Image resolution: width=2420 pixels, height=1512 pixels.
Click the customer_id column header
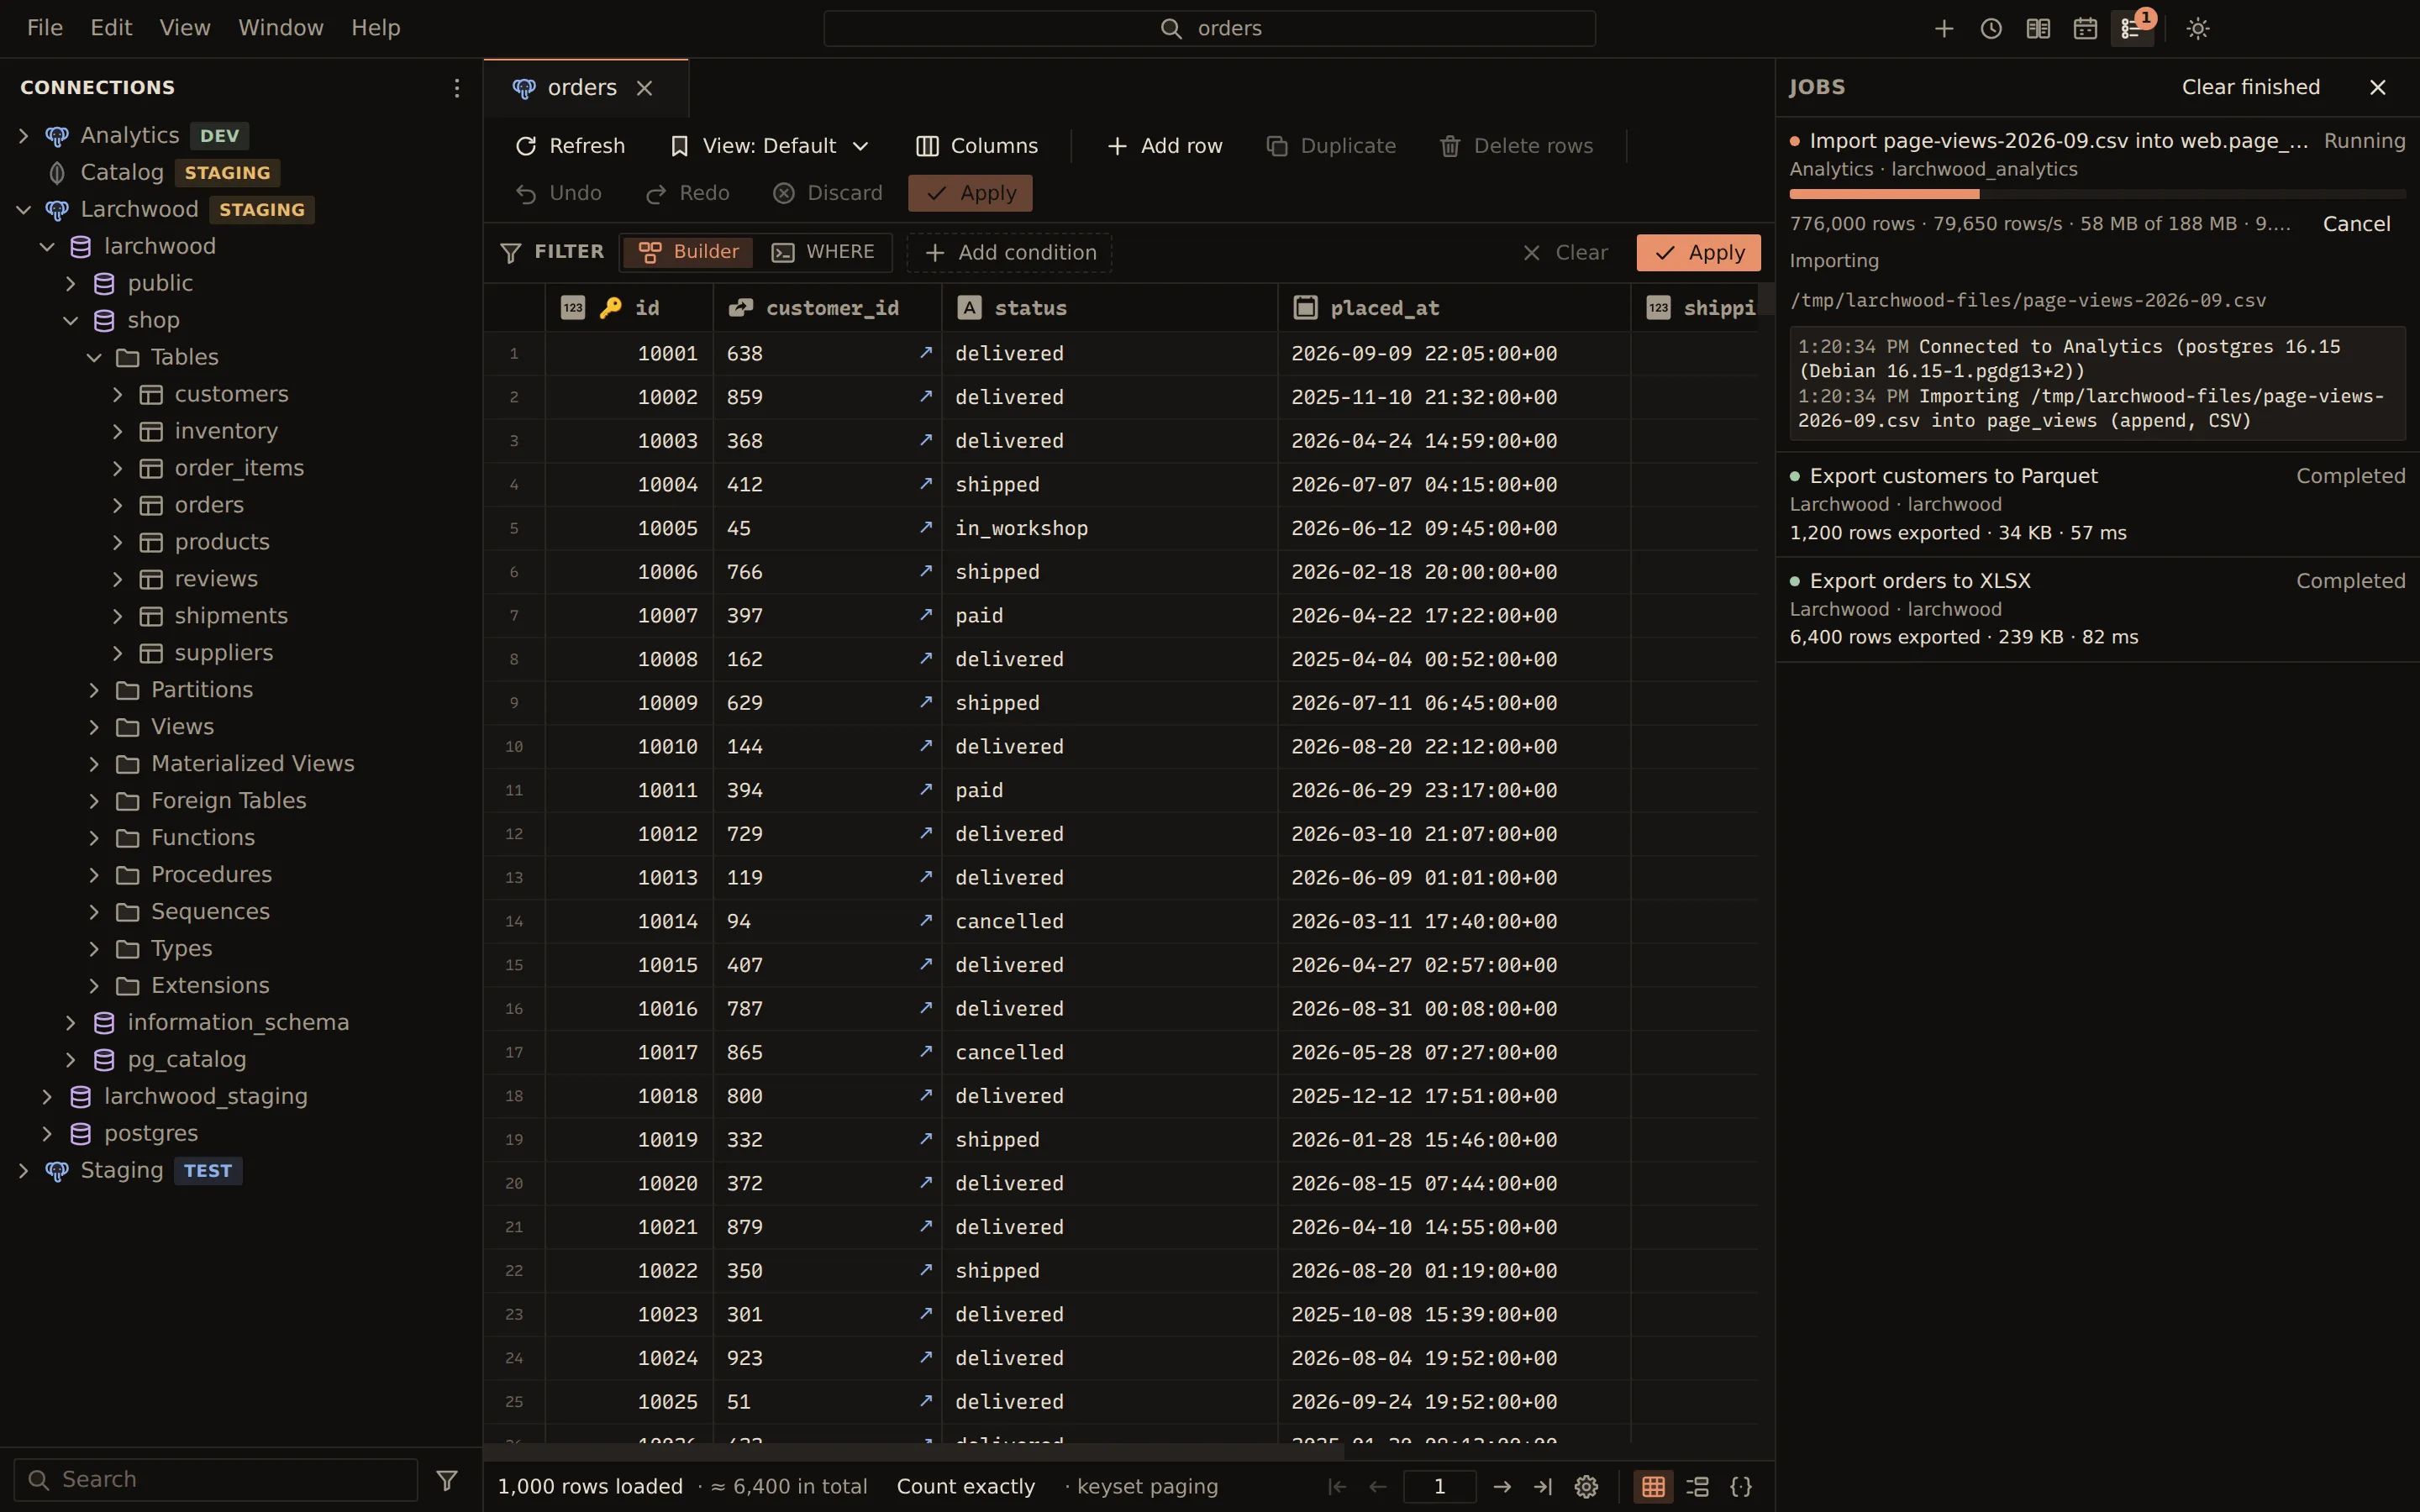coord(827,308)
